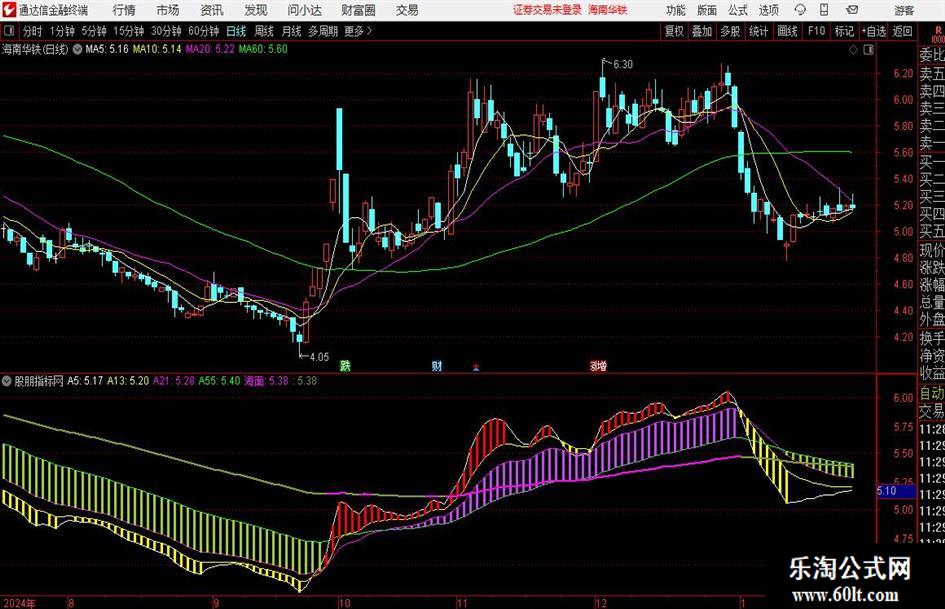945x609 pixels.
Task: Switch to the 周线 weekly tab
Action: click(264, 31)
